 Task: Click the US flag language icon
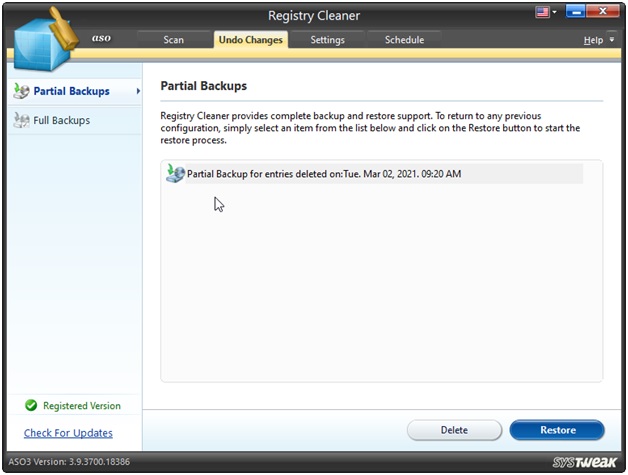tap(542, 12)
